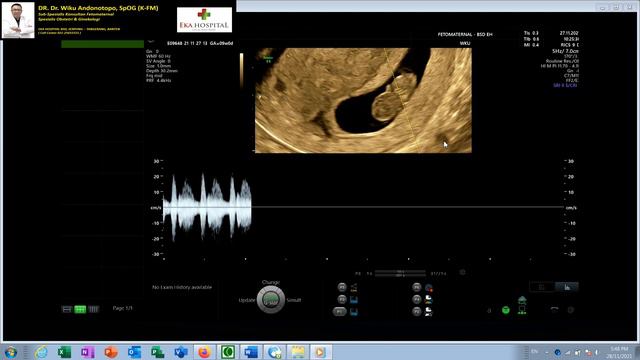The height and width of the screenshot is (360, 640).
Task: Click the Eka Hospital logo
Action: click(204, 20)
